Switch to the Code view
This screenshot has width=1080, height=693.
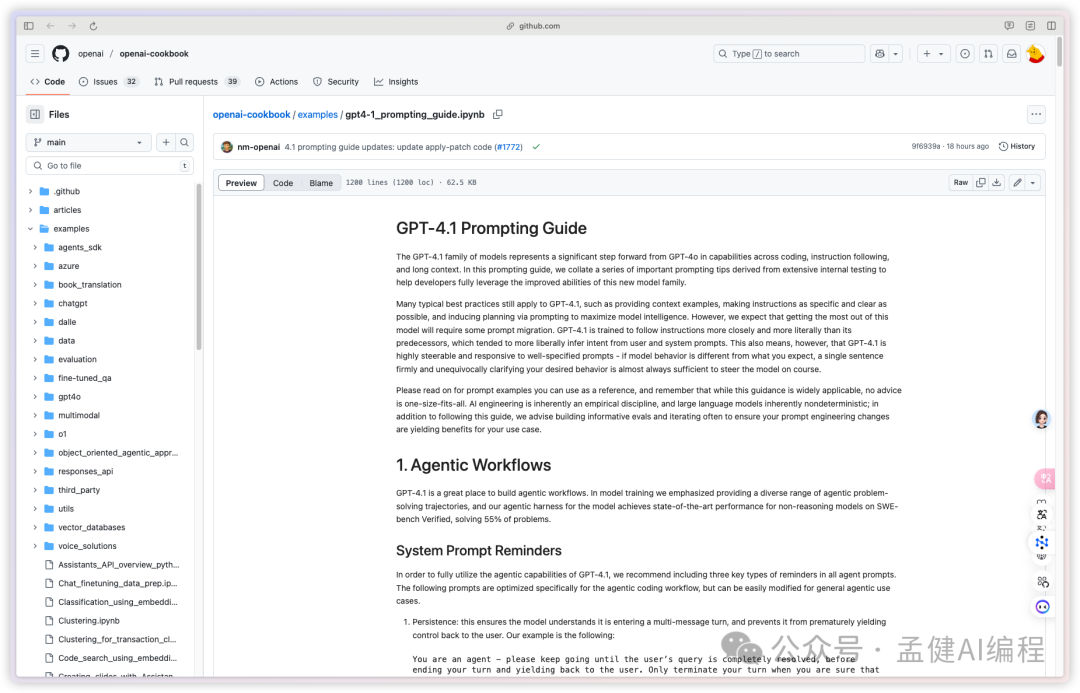(x=283, y=183)
